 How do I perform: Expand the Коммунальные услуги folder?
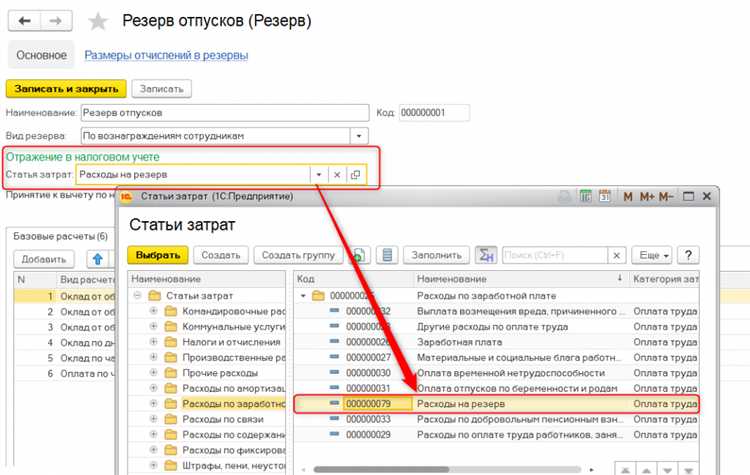click(154, 326)
